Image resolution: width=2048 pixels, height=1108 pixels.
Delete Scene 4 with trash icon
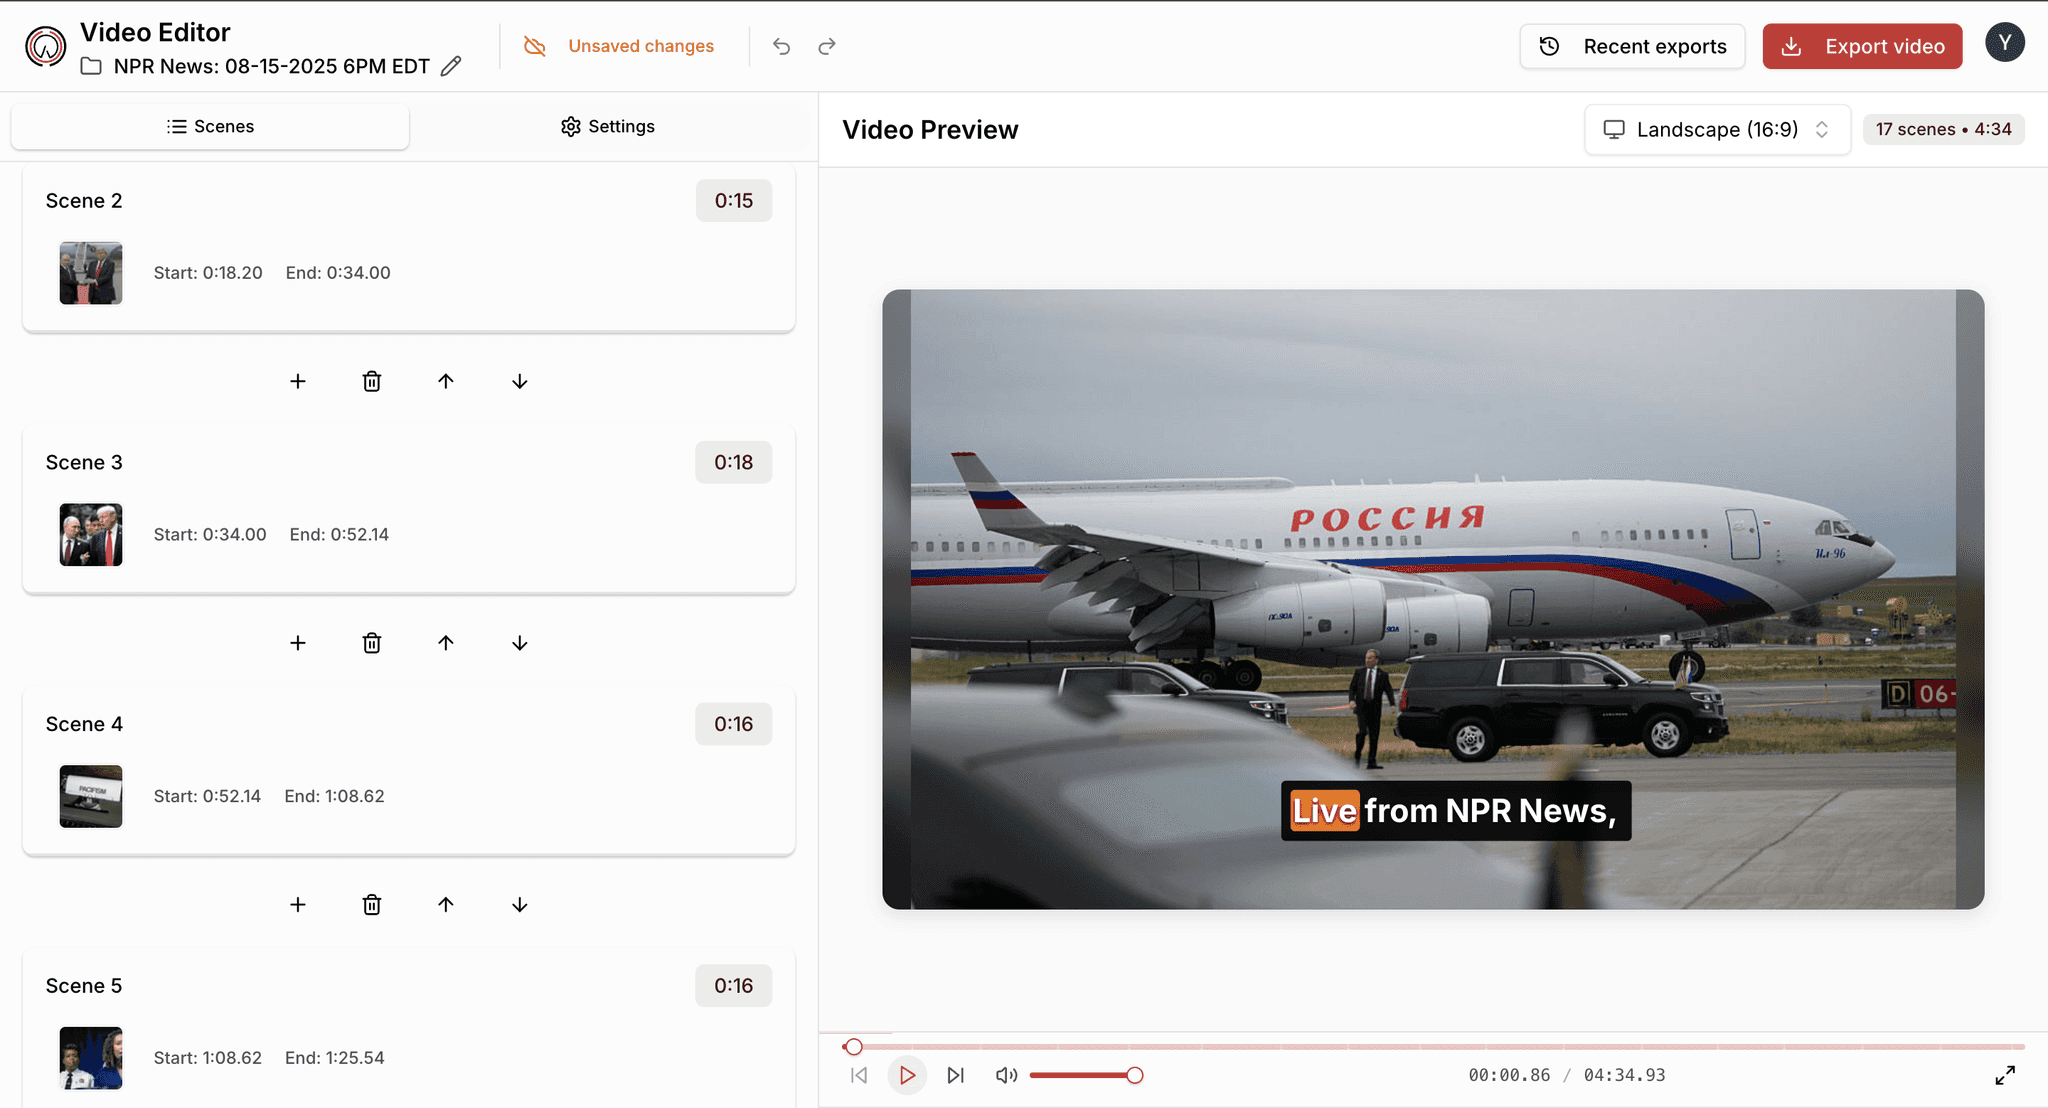tap(372, 905)
